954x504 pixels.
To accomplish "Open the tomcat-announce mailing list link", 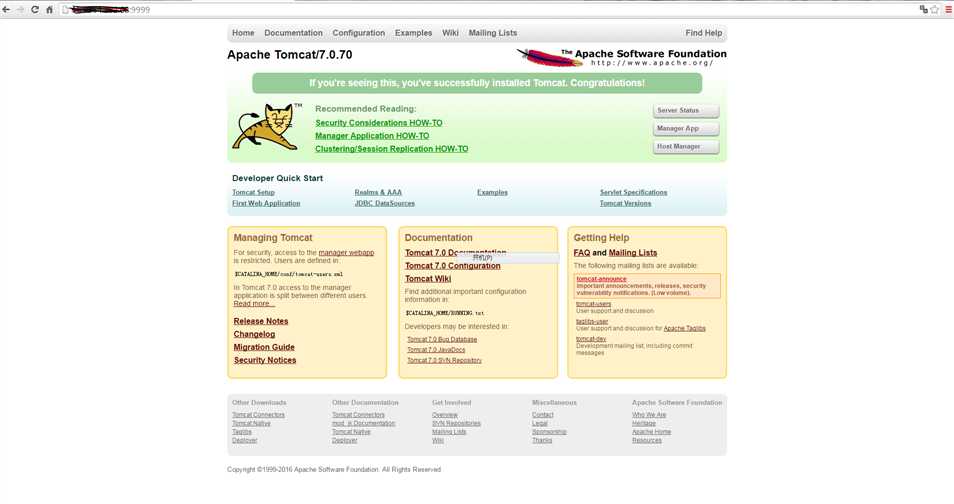I will coord(601,279).
